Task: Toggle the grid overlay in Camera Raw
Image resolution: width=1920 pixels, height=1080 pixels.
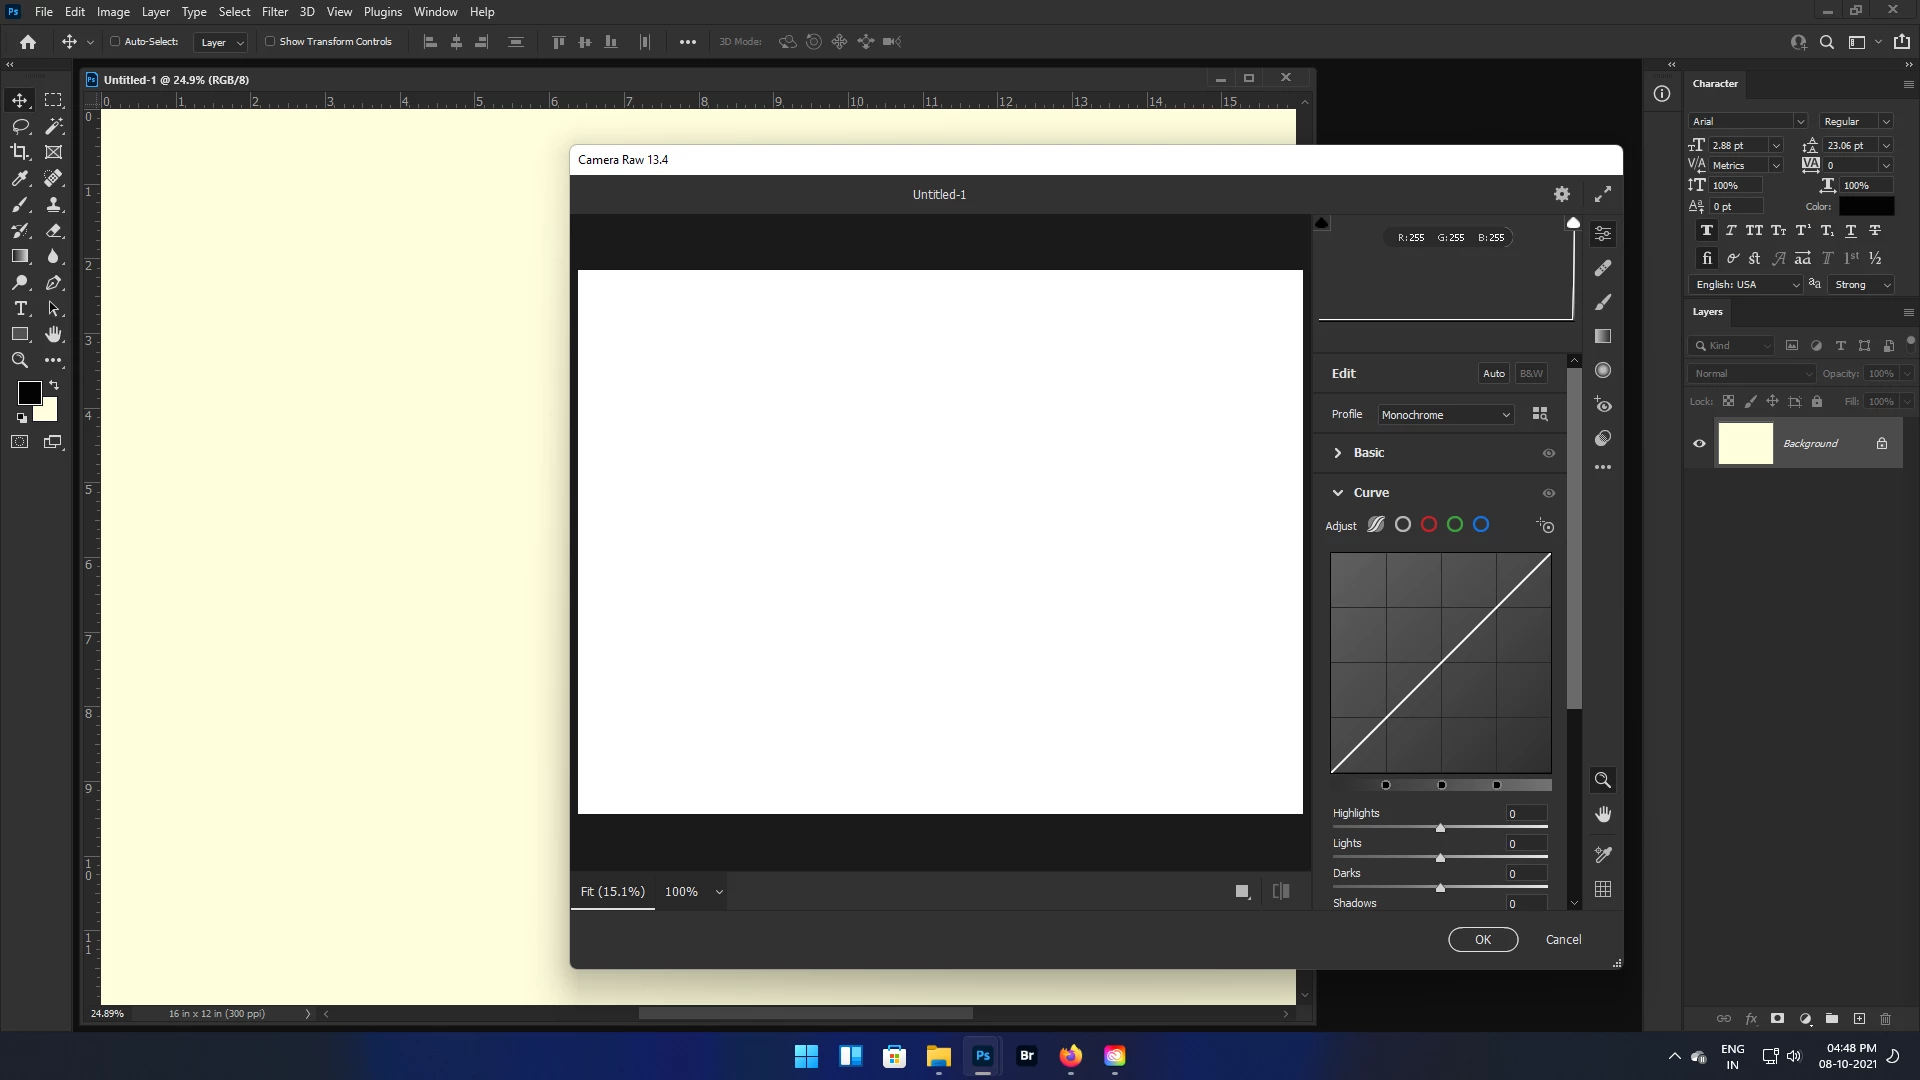Action: pos(1603,889)
